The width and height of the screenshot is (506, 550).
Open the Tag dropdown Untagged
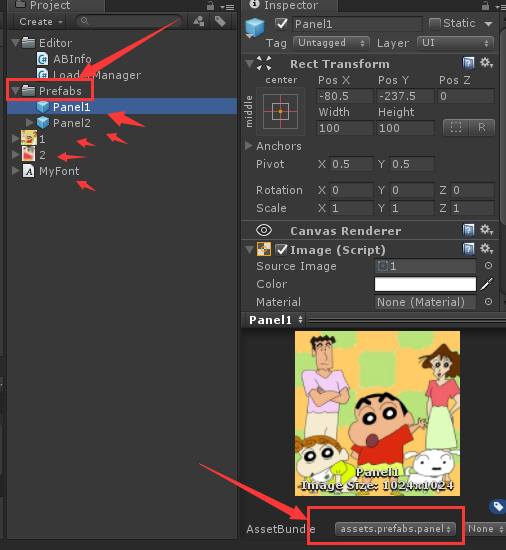pos(331,43)
